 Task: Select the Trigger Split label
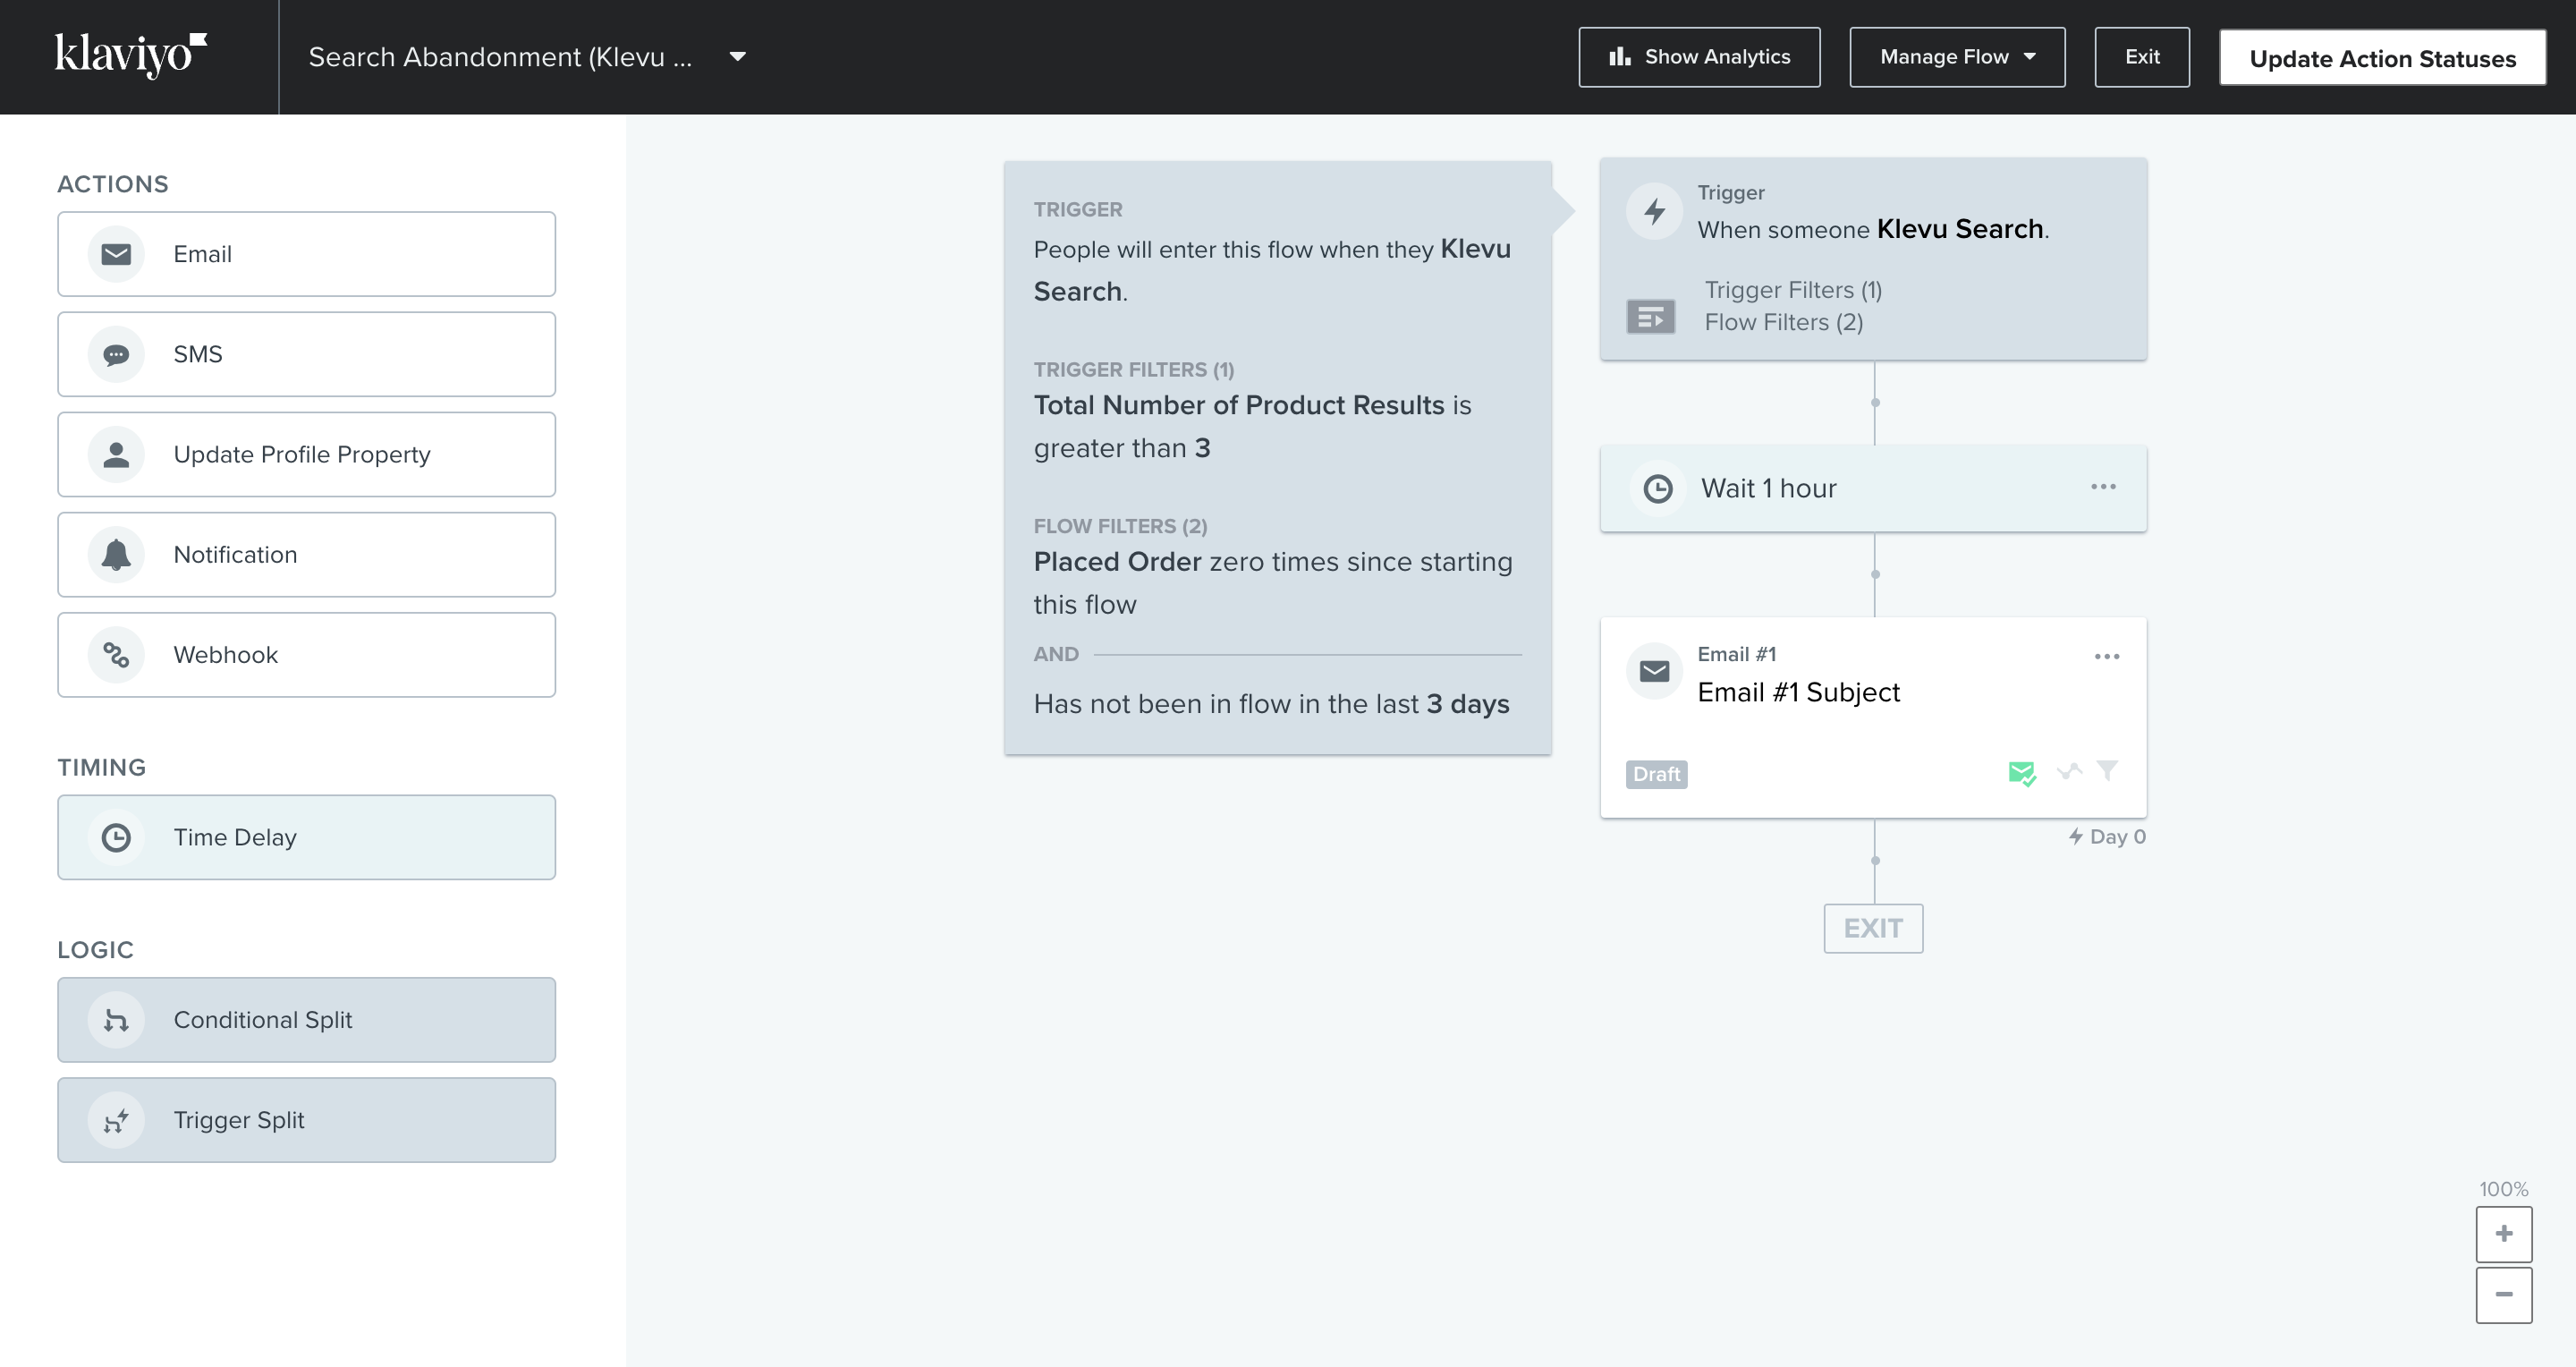239,1120
